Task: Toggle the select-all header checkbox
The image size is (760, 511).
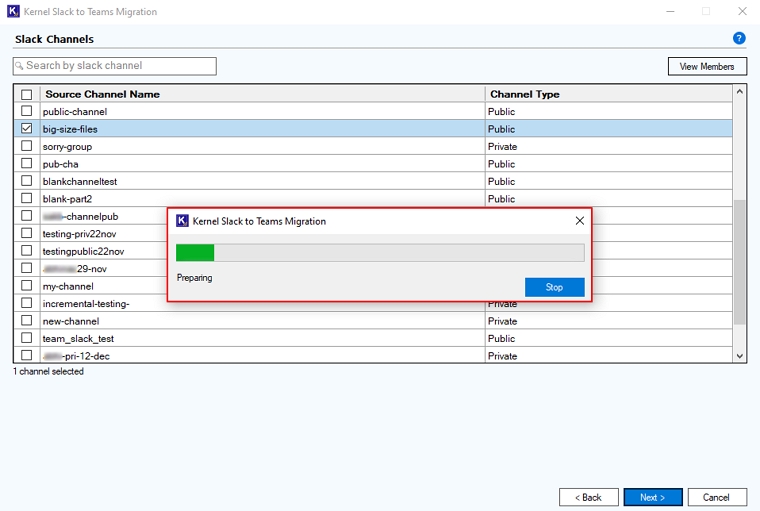Action: (27, 94)
